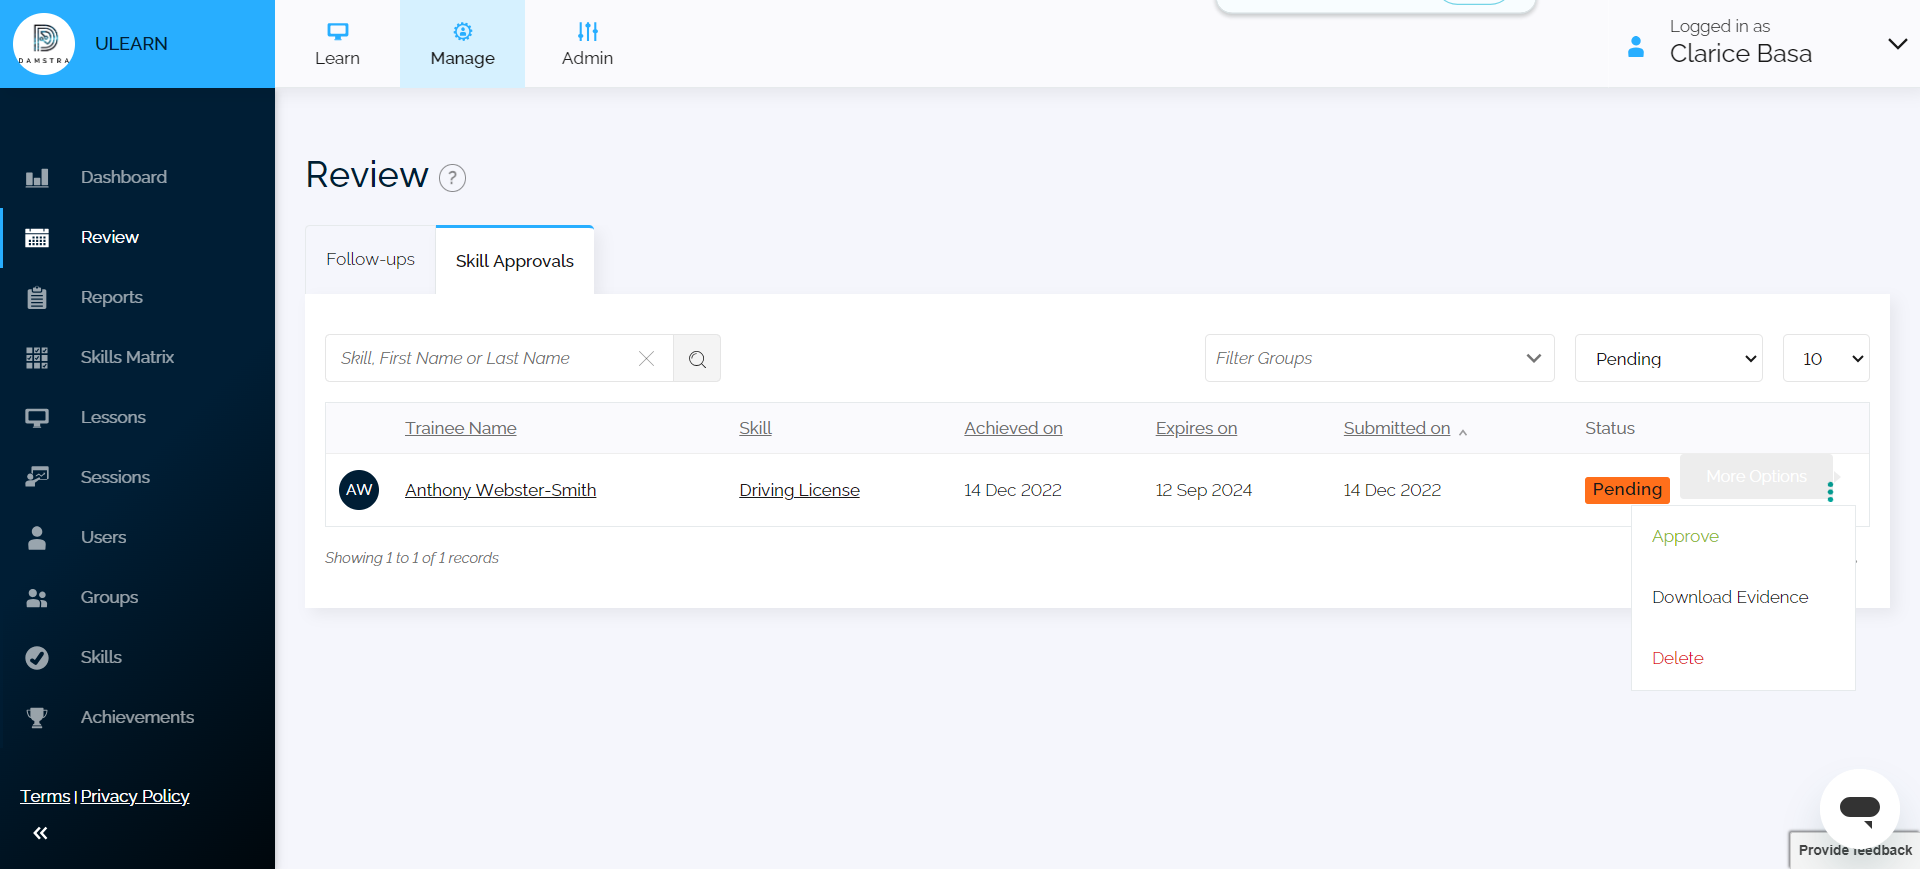Screen dimensions: 1920x869
Task: Sort by Expires on column
Action: (1196, 428)
